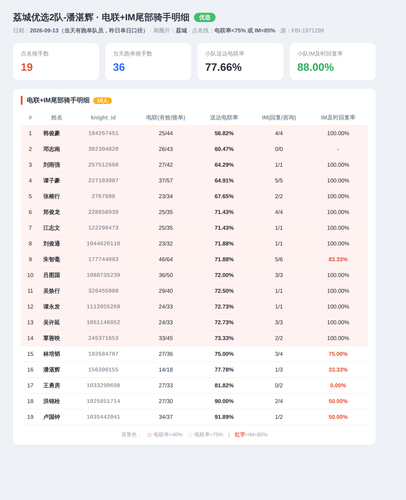Image resolution: width=406 pixels, height=500 pixels.
Task: Click the 0/0 IM cell in row 2
Action: tap(279, 149)
